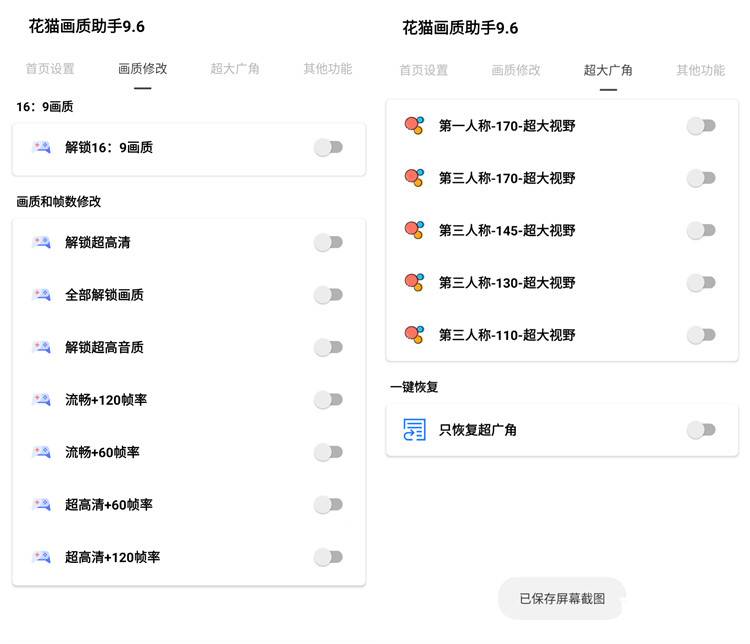The width and height of the screenshot is (750, 644).
Task: Click the bubble icon for 第一人称-170-超大视野
Action: tap(414, 125)
